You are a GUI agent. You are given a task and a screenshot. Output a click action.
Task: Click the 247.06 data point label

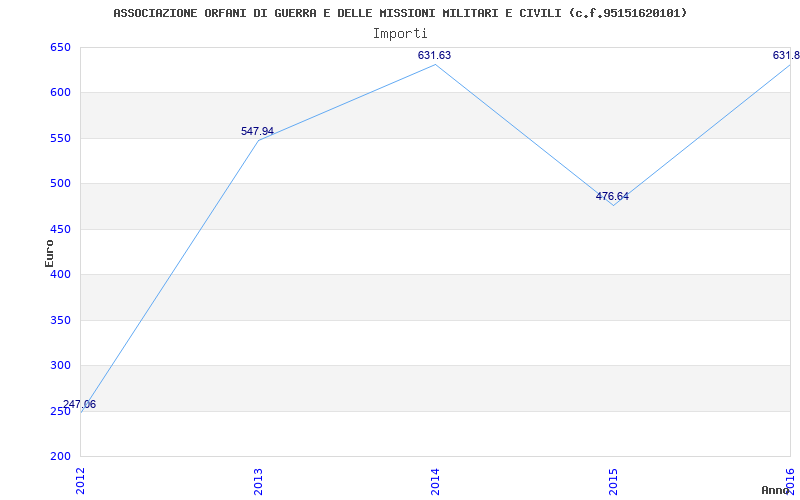click(79, 405)
